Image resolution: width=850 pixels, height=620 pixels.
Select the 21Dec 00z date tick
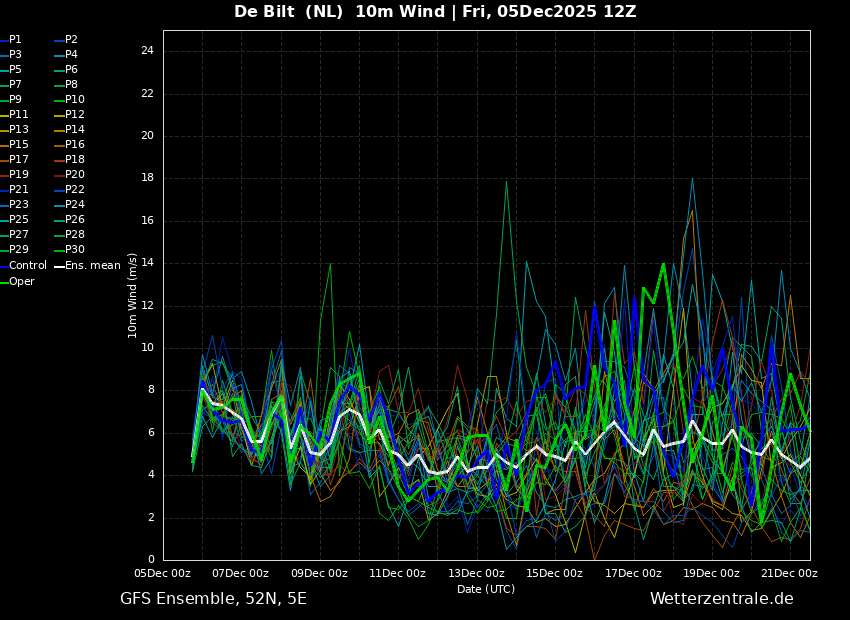click(x=789, y=573)
